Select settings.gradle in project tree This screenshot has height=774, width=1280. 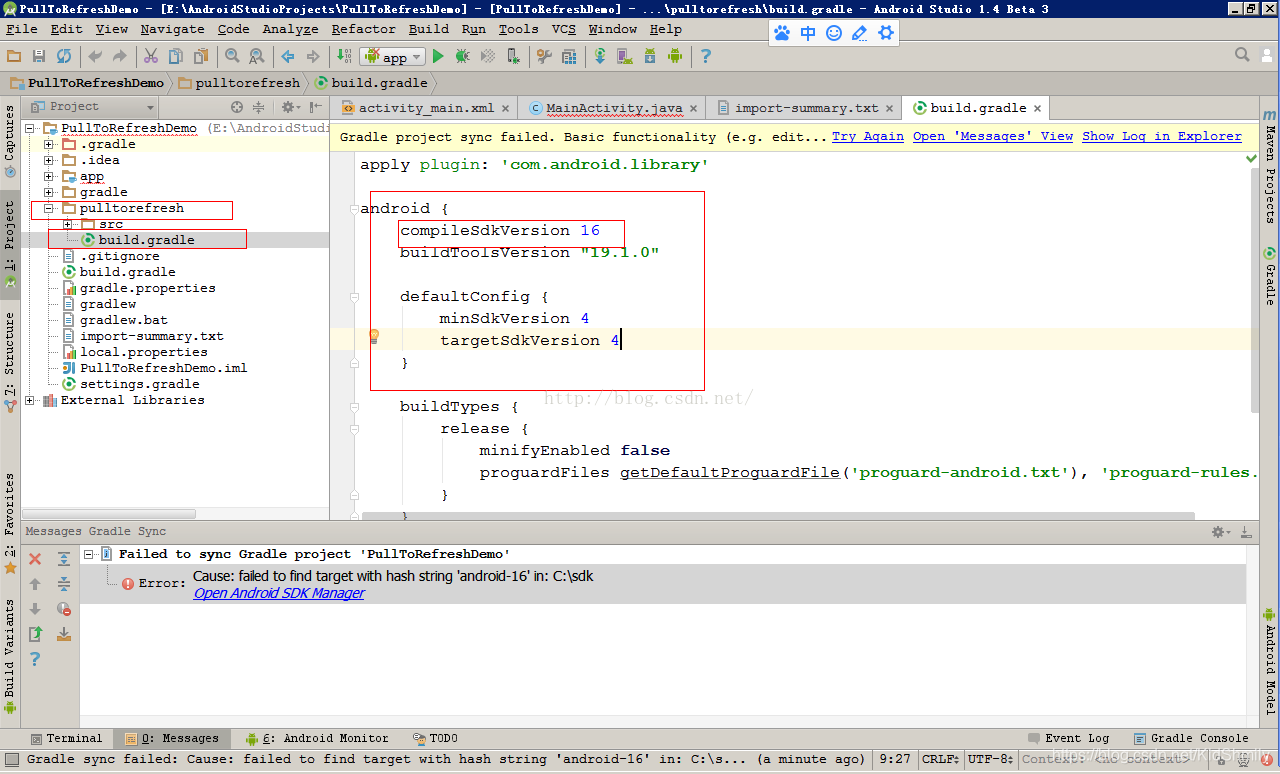[x=139, y=384]
